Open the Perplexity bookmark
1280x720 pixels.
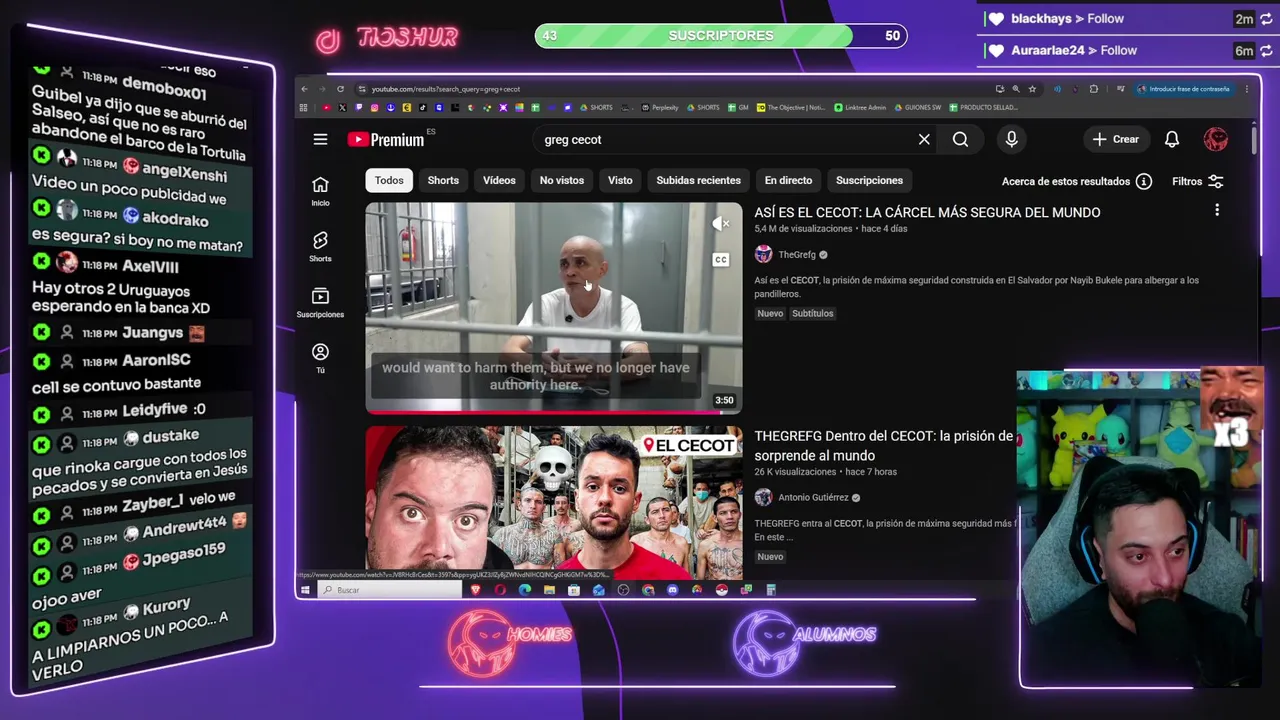tap(660, 107)
